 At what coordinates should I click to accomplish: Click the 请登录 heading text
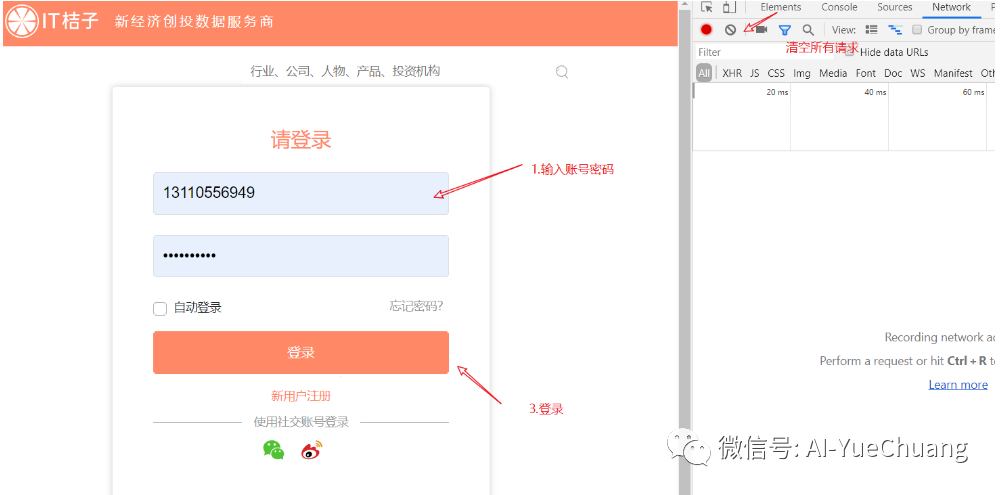click(301, 140)
